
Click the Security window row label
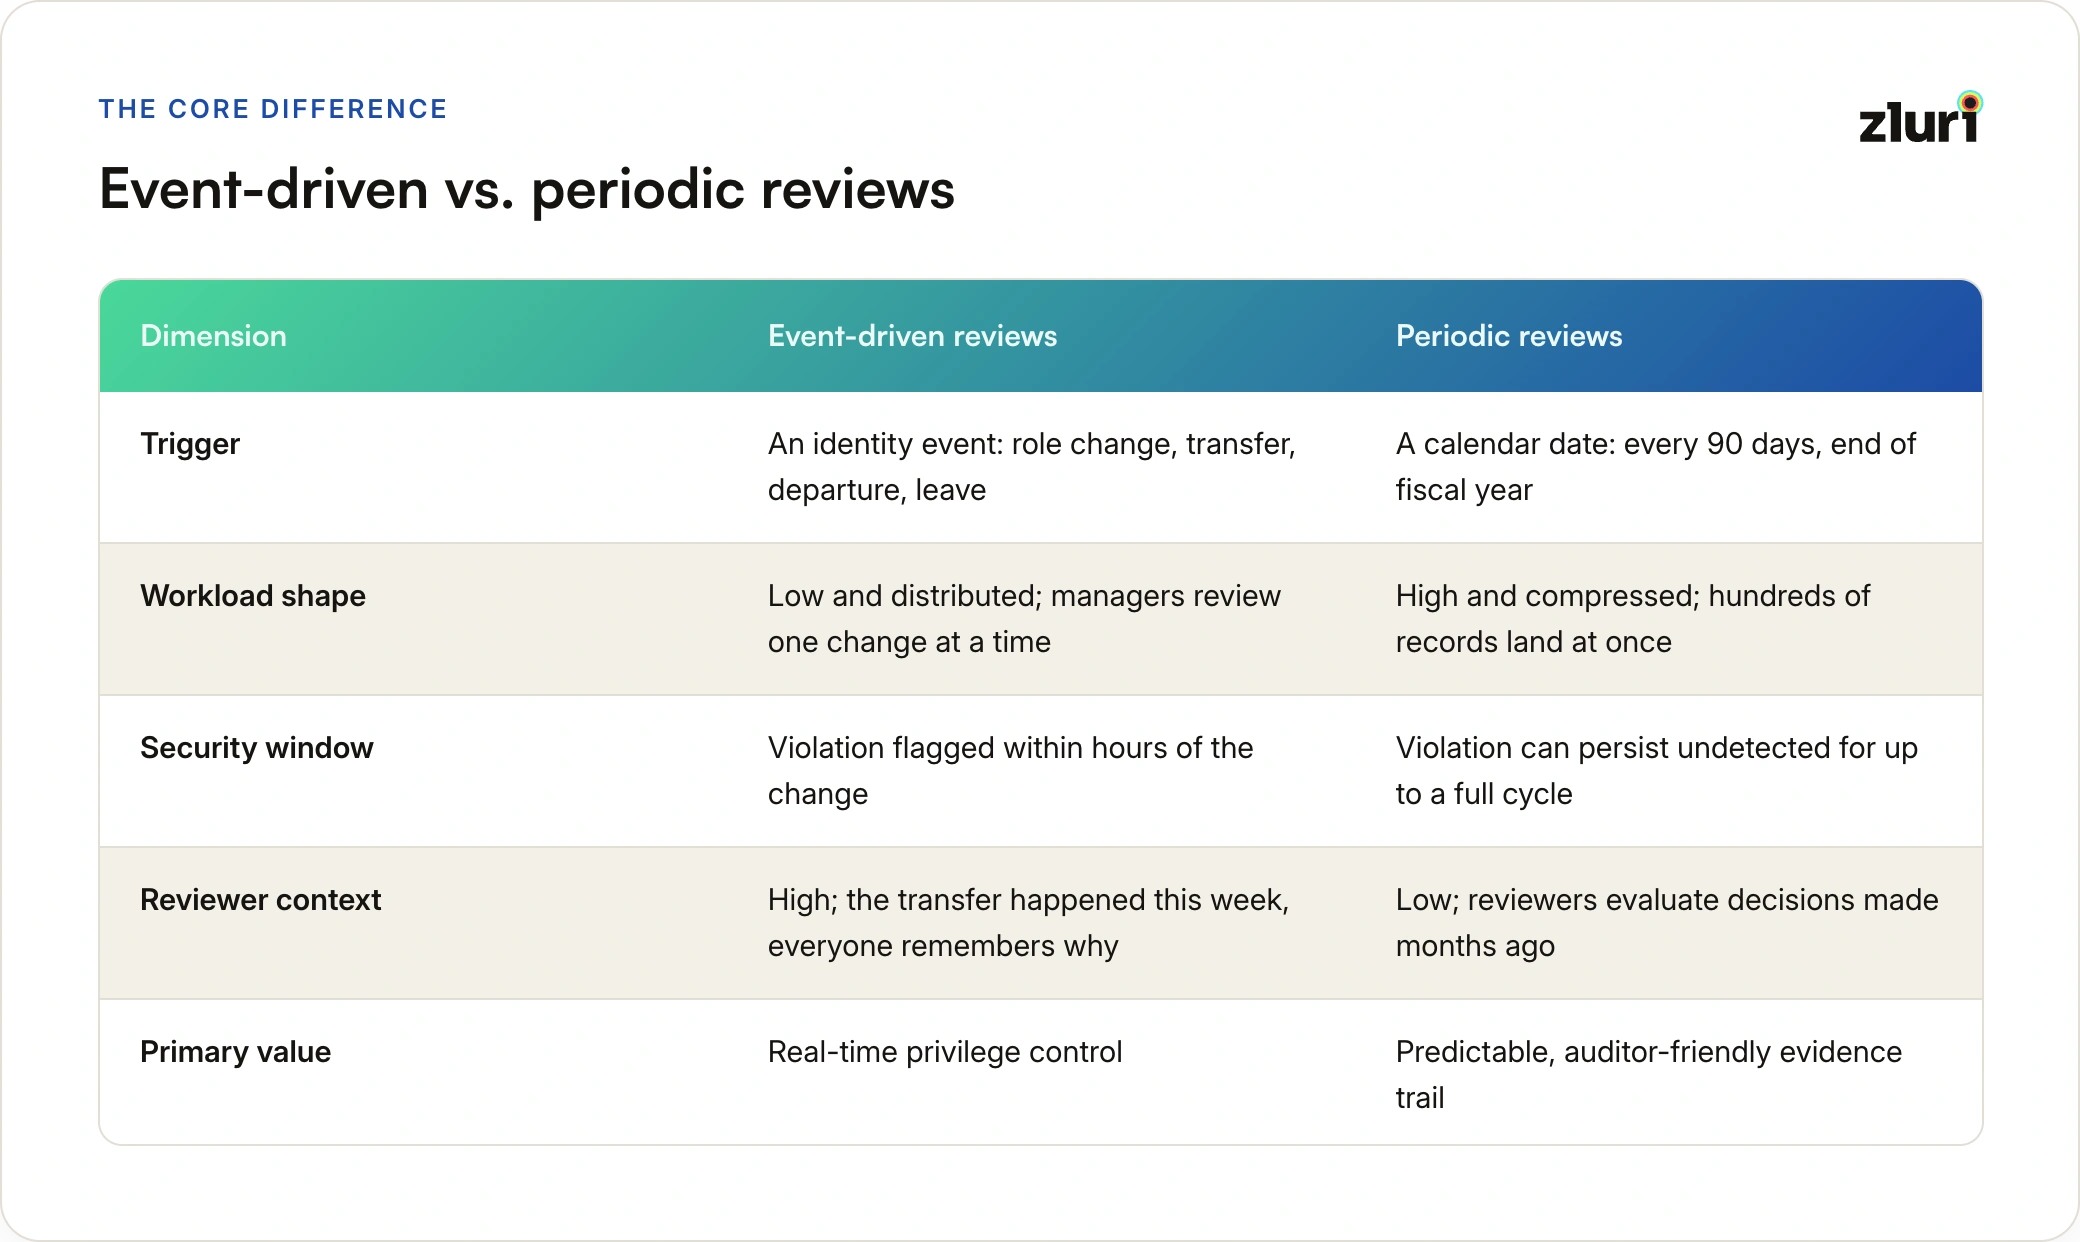click(x=257, y=748)
